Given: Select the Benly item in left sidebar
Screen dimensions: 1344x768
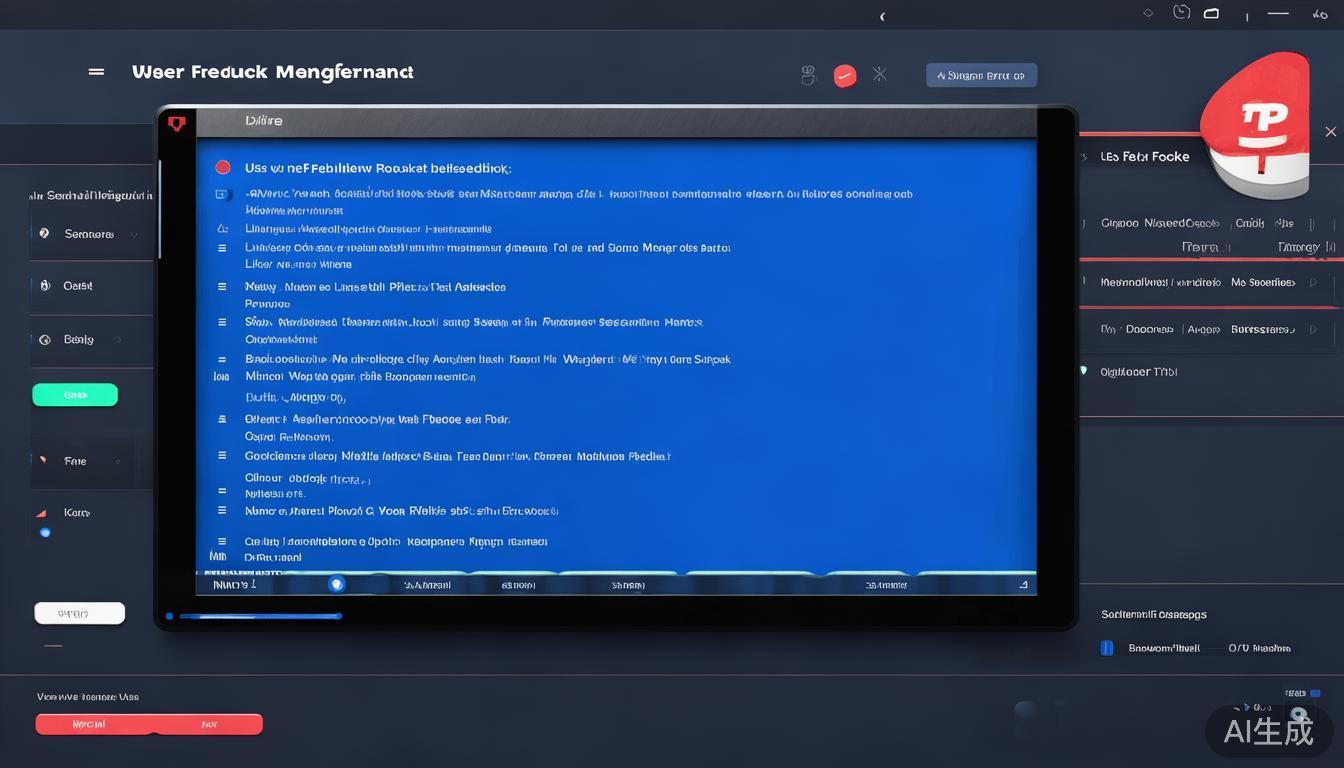Looking at the screenshot, I should (78, 340).
